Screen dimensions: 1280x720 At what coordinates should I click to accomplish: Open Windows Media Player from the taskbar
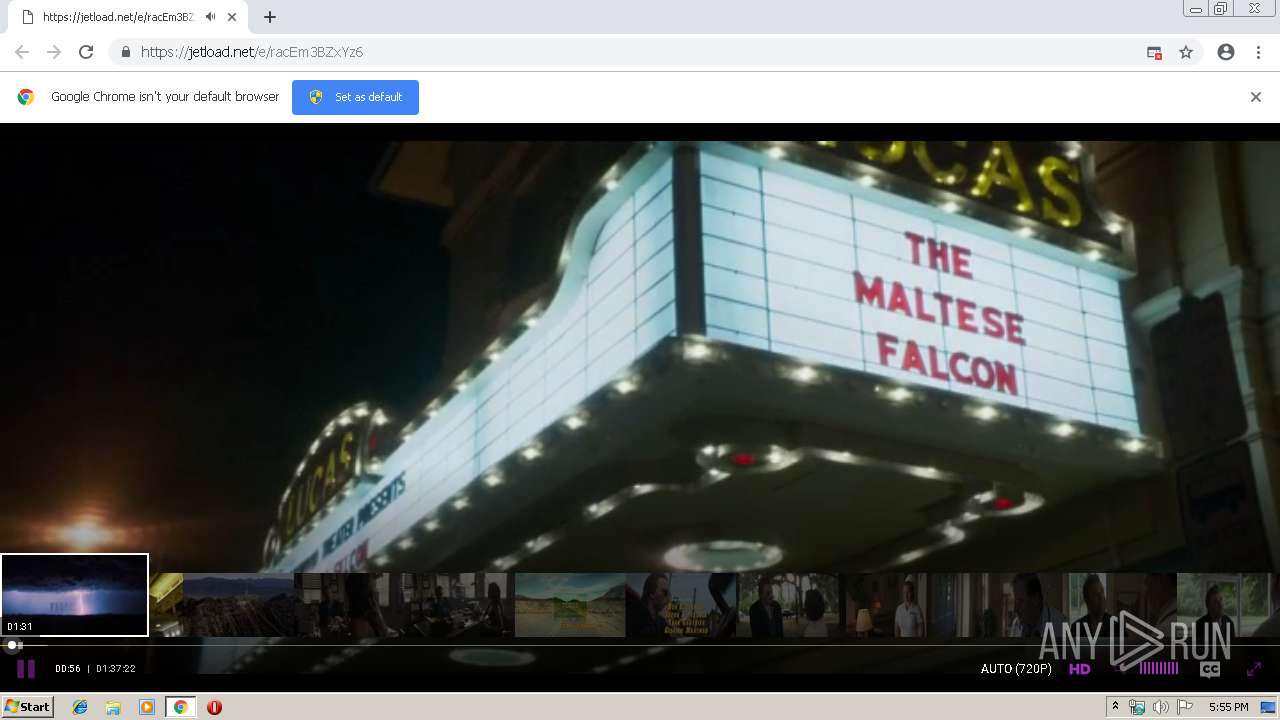pos(146,707)
